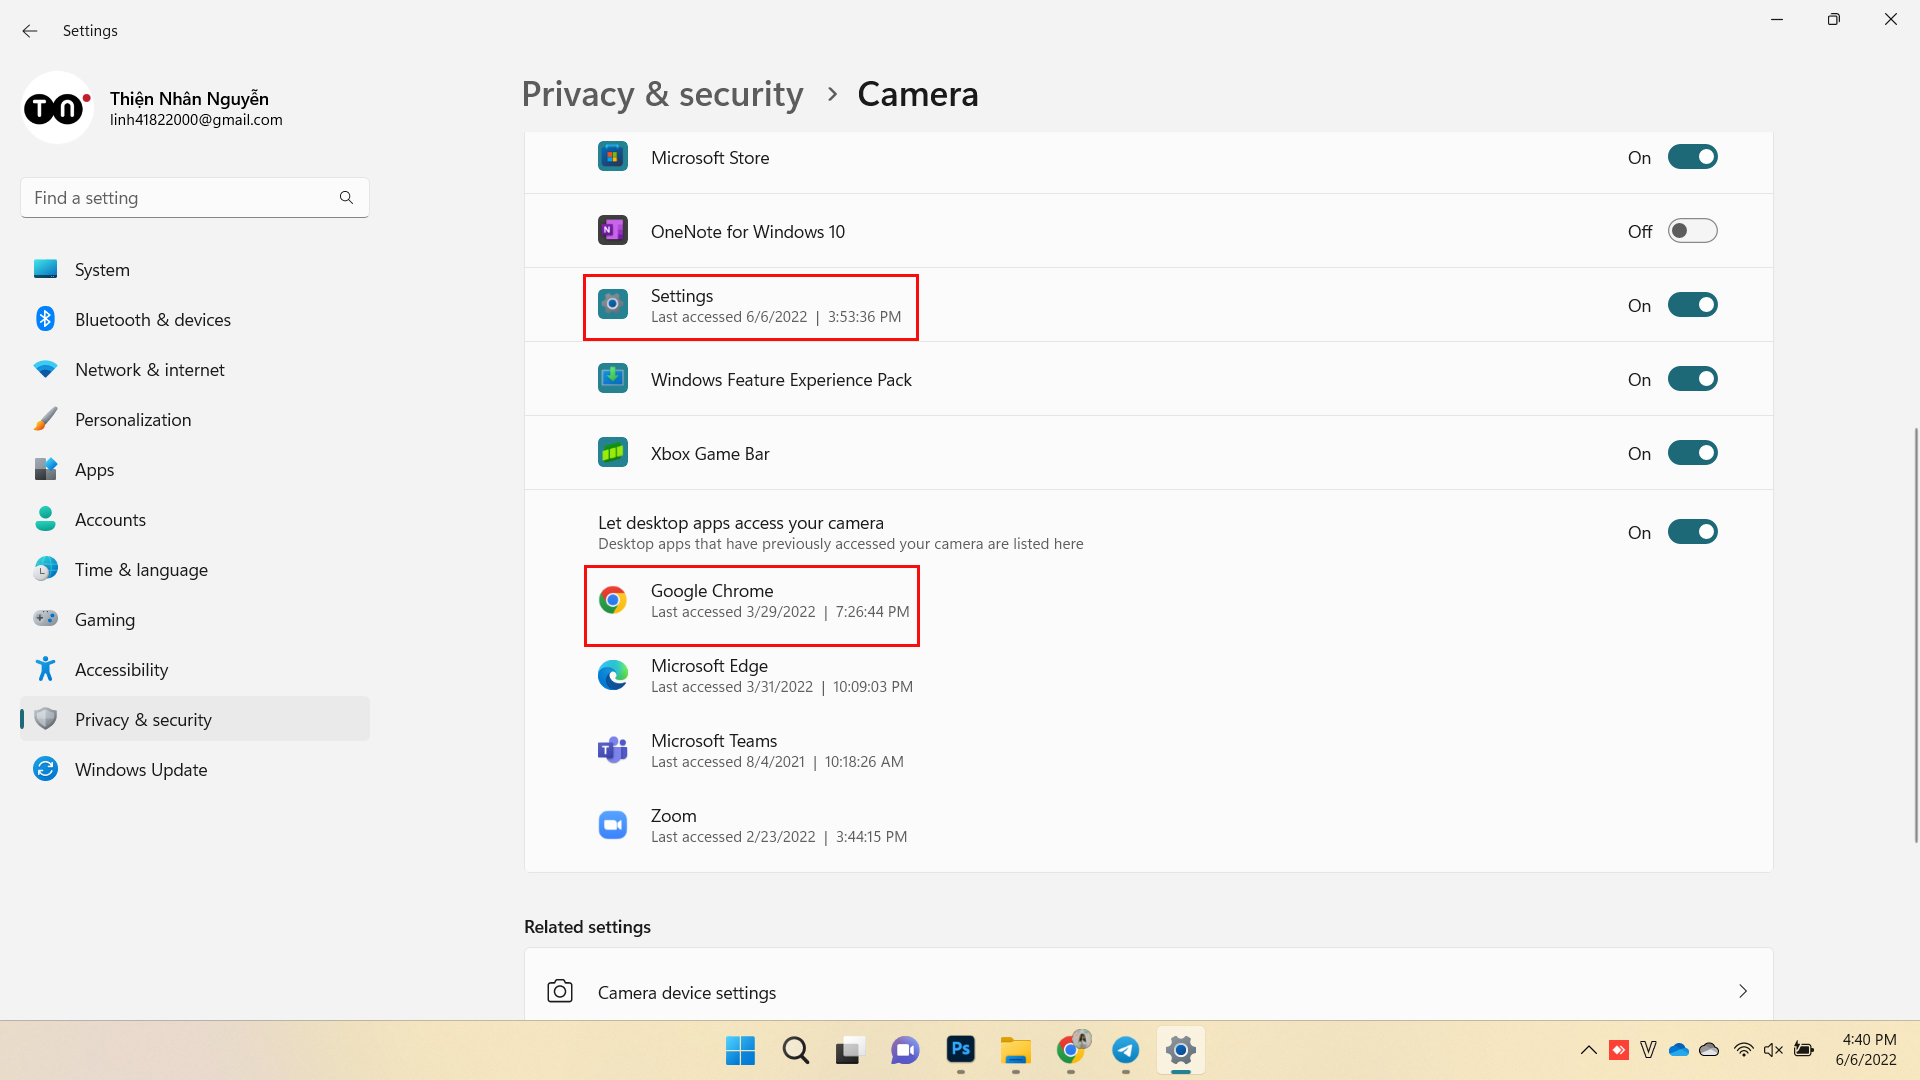The image size is (1920, 1080).
Task: Click Privacy & security in the breadcrumb
Action: (x=662, y=93)
